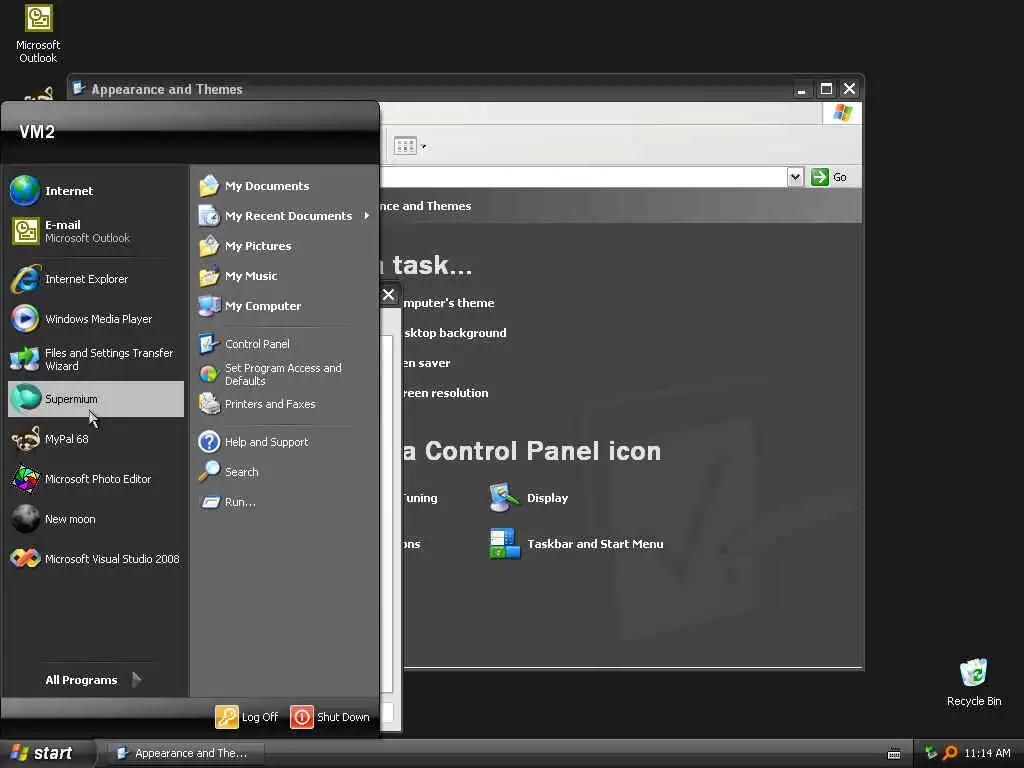The height and width of the screenshot is (768, 1024).
Task: Open Internet Explorer from Start menu
Action: click(95, 279)
